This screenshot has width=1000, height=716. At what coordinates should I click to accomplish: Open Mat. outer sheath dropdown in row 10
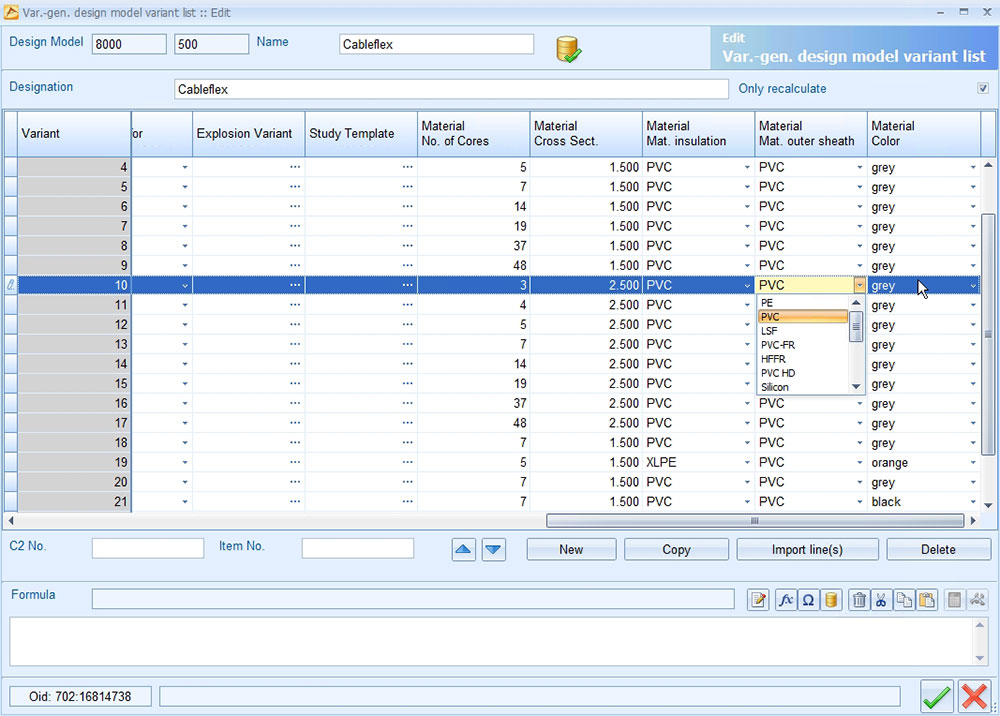(x=859, y=286)
